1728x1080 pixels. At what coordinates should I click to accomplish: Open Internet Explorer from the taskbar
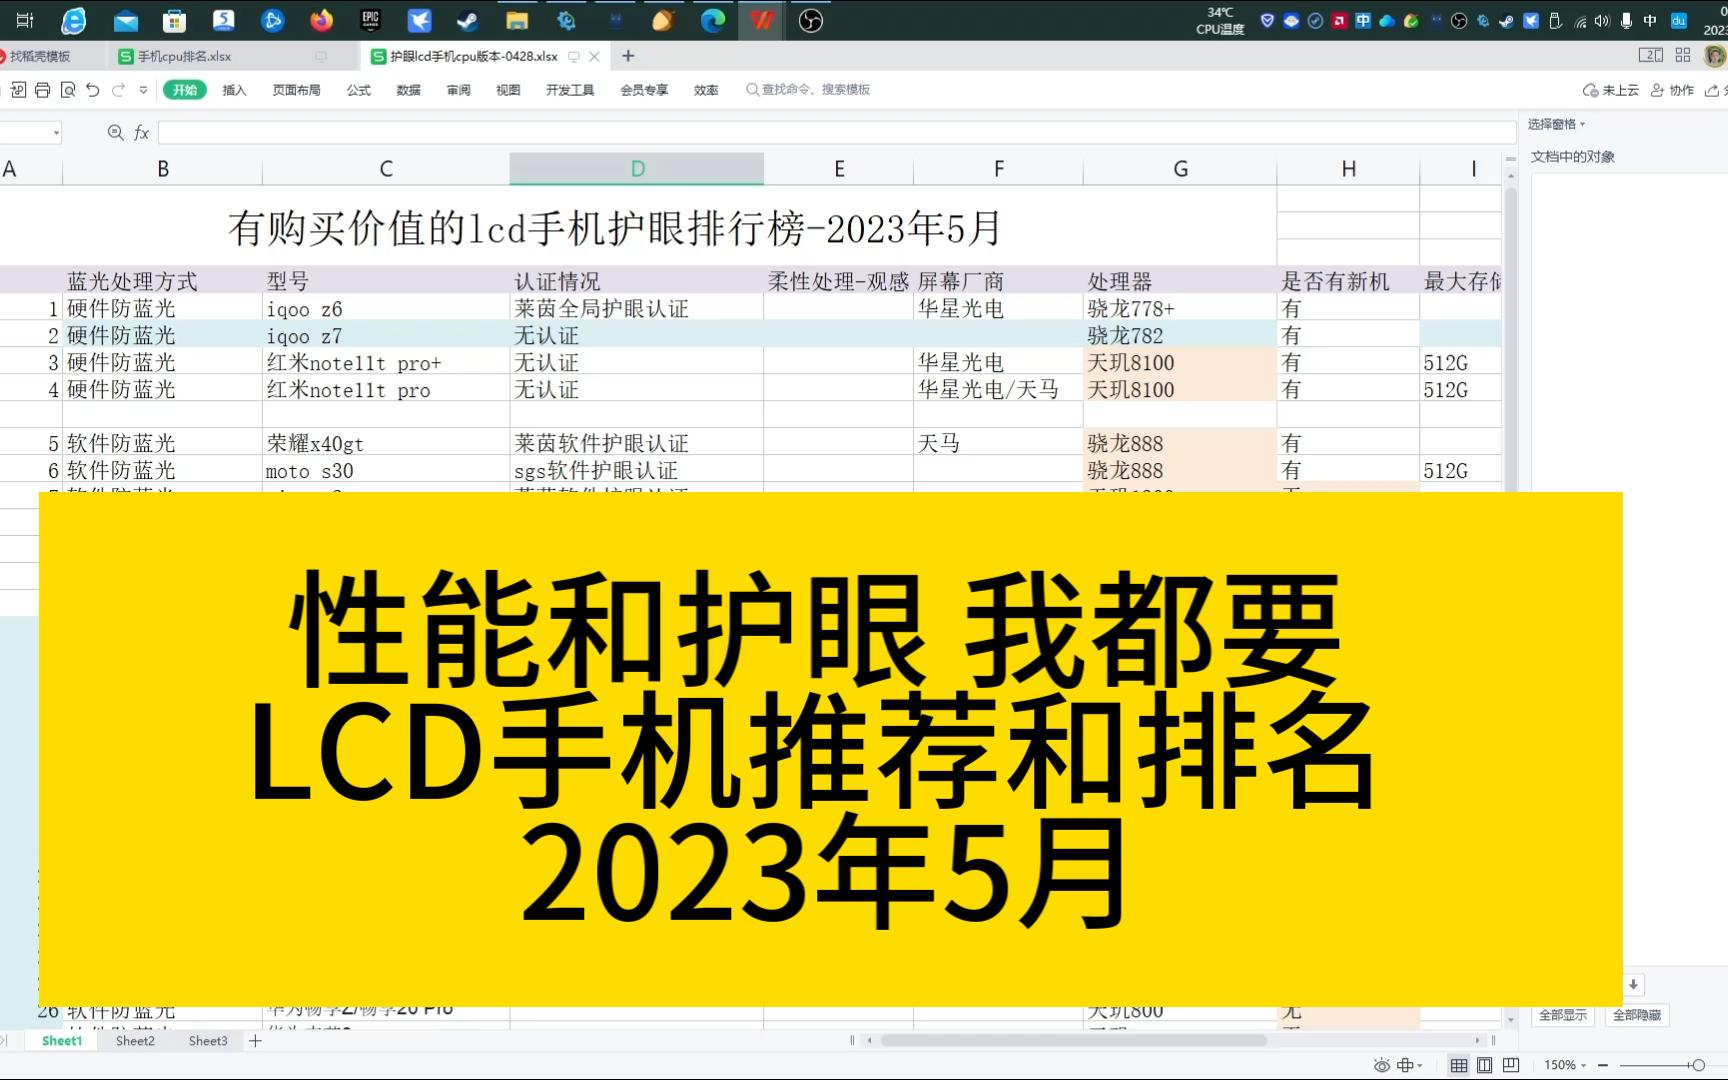(73, 20)
